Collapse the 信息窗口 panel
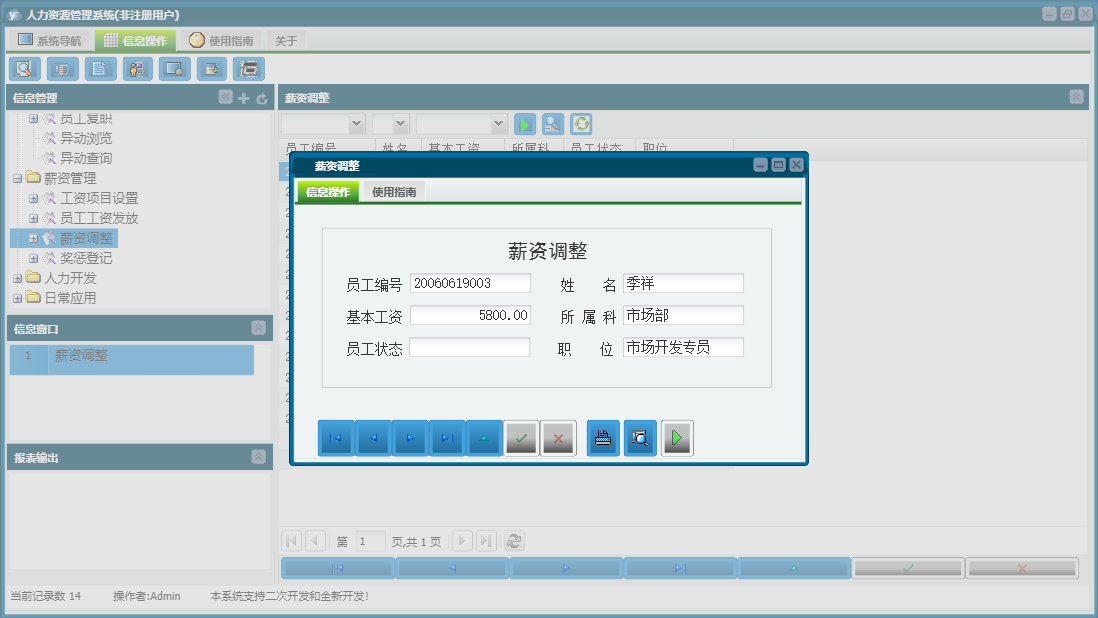 pos(258,328)
